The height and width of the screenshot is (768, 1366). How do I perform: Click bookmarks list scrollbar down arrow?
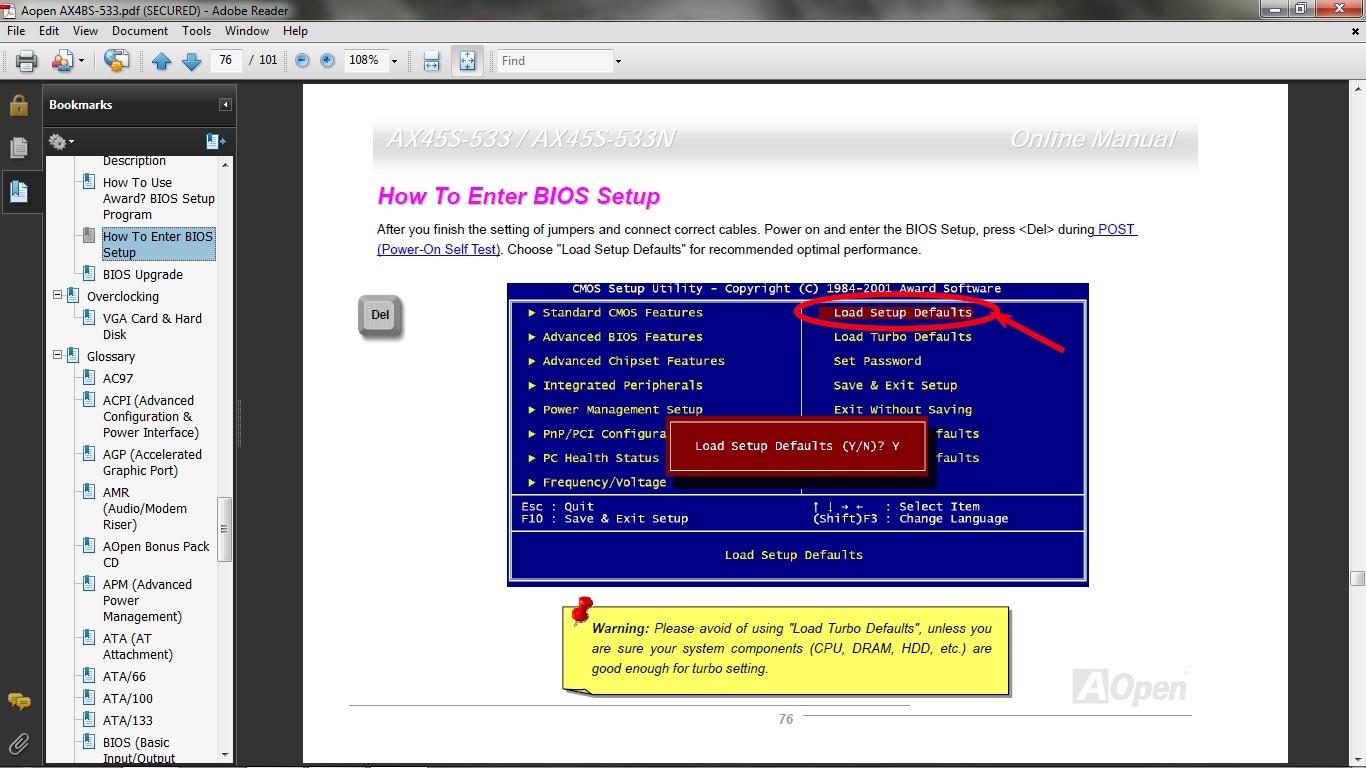pos(225,755)
